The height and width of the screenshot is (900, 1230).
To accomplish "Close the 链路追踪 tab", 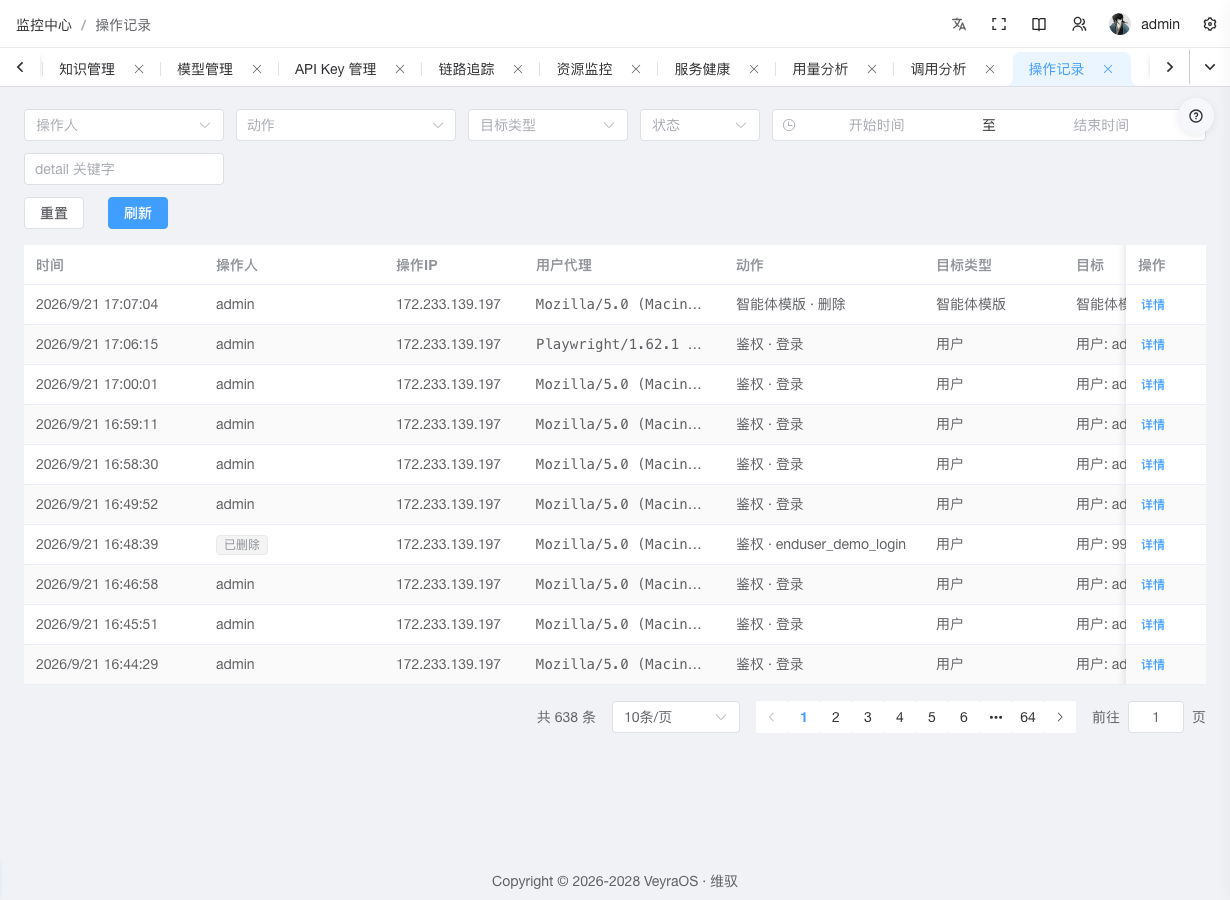I will (518, 69).
